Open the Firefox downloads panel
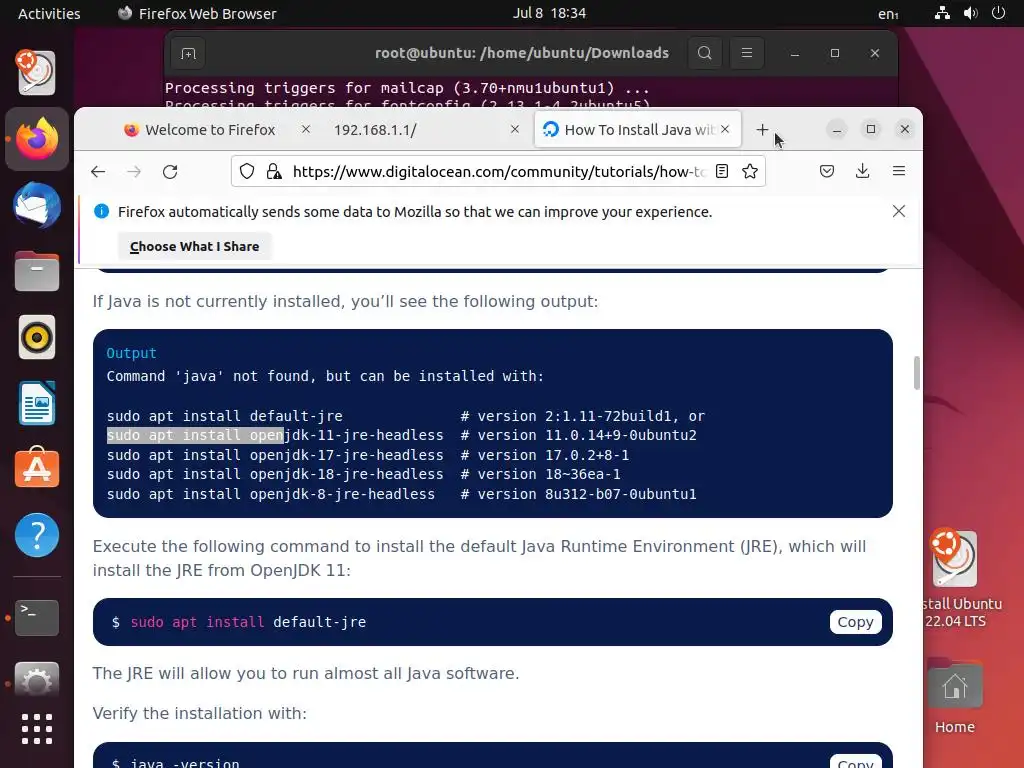Screen dimensions: 1024x768 863,171
